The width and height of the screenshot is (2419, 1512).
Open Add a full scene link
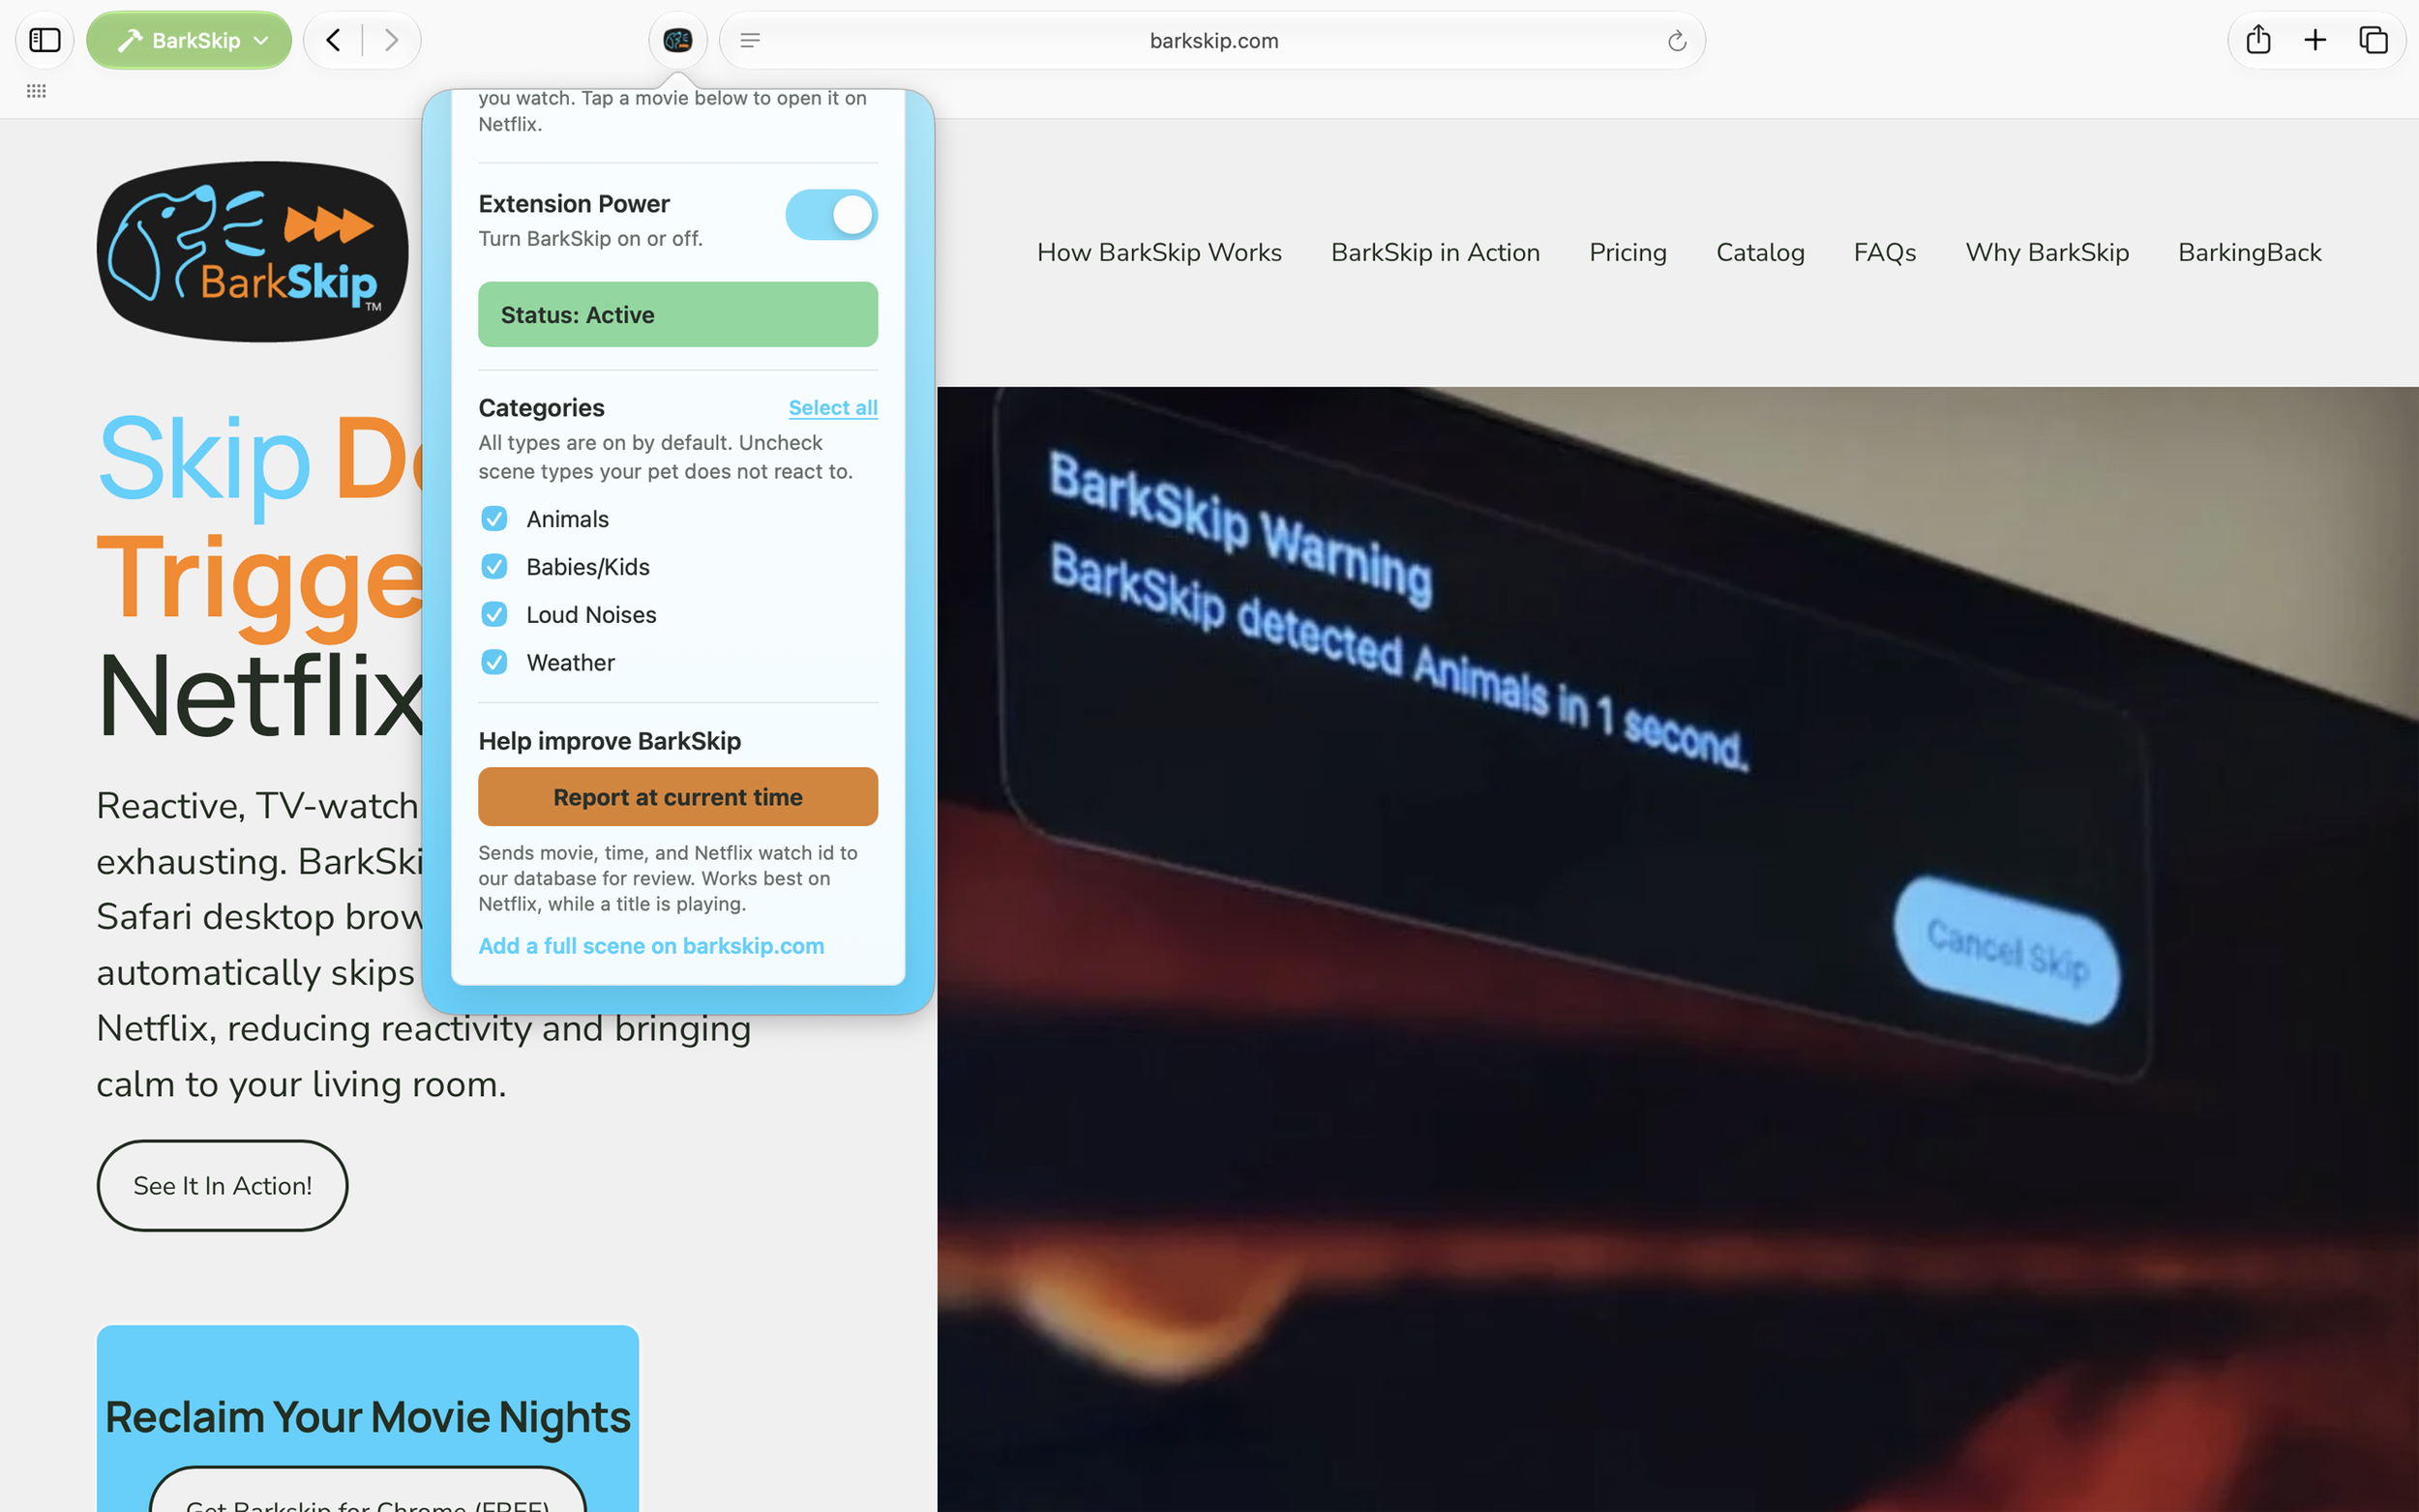pos(651,946)
